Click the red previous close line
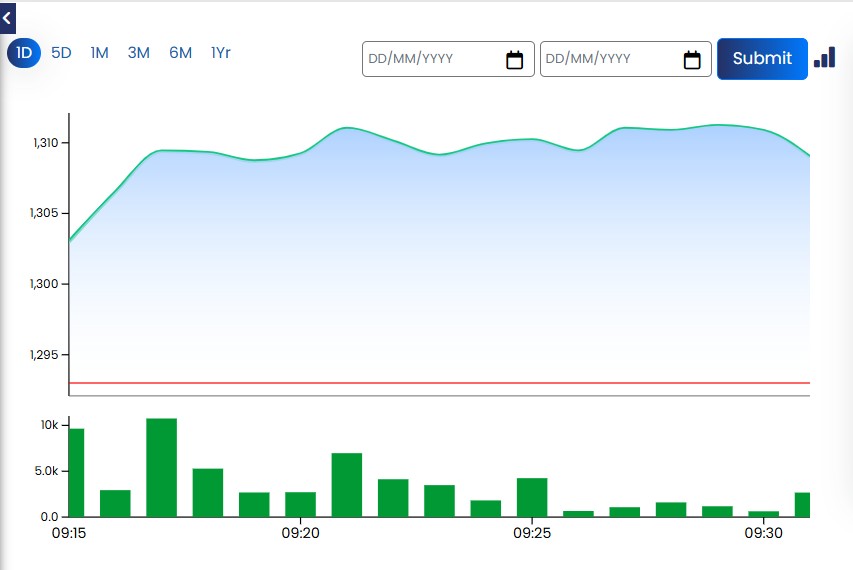853x570 pixels. [x=440, y=383]
